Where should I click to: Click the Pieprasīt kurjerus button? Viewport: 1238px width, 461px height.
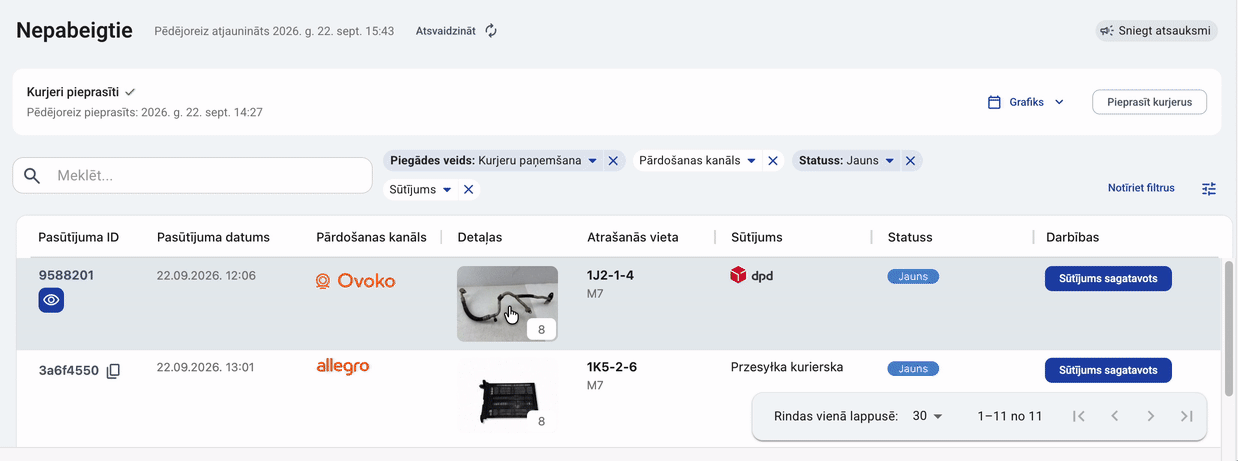tap(1149, 102)
